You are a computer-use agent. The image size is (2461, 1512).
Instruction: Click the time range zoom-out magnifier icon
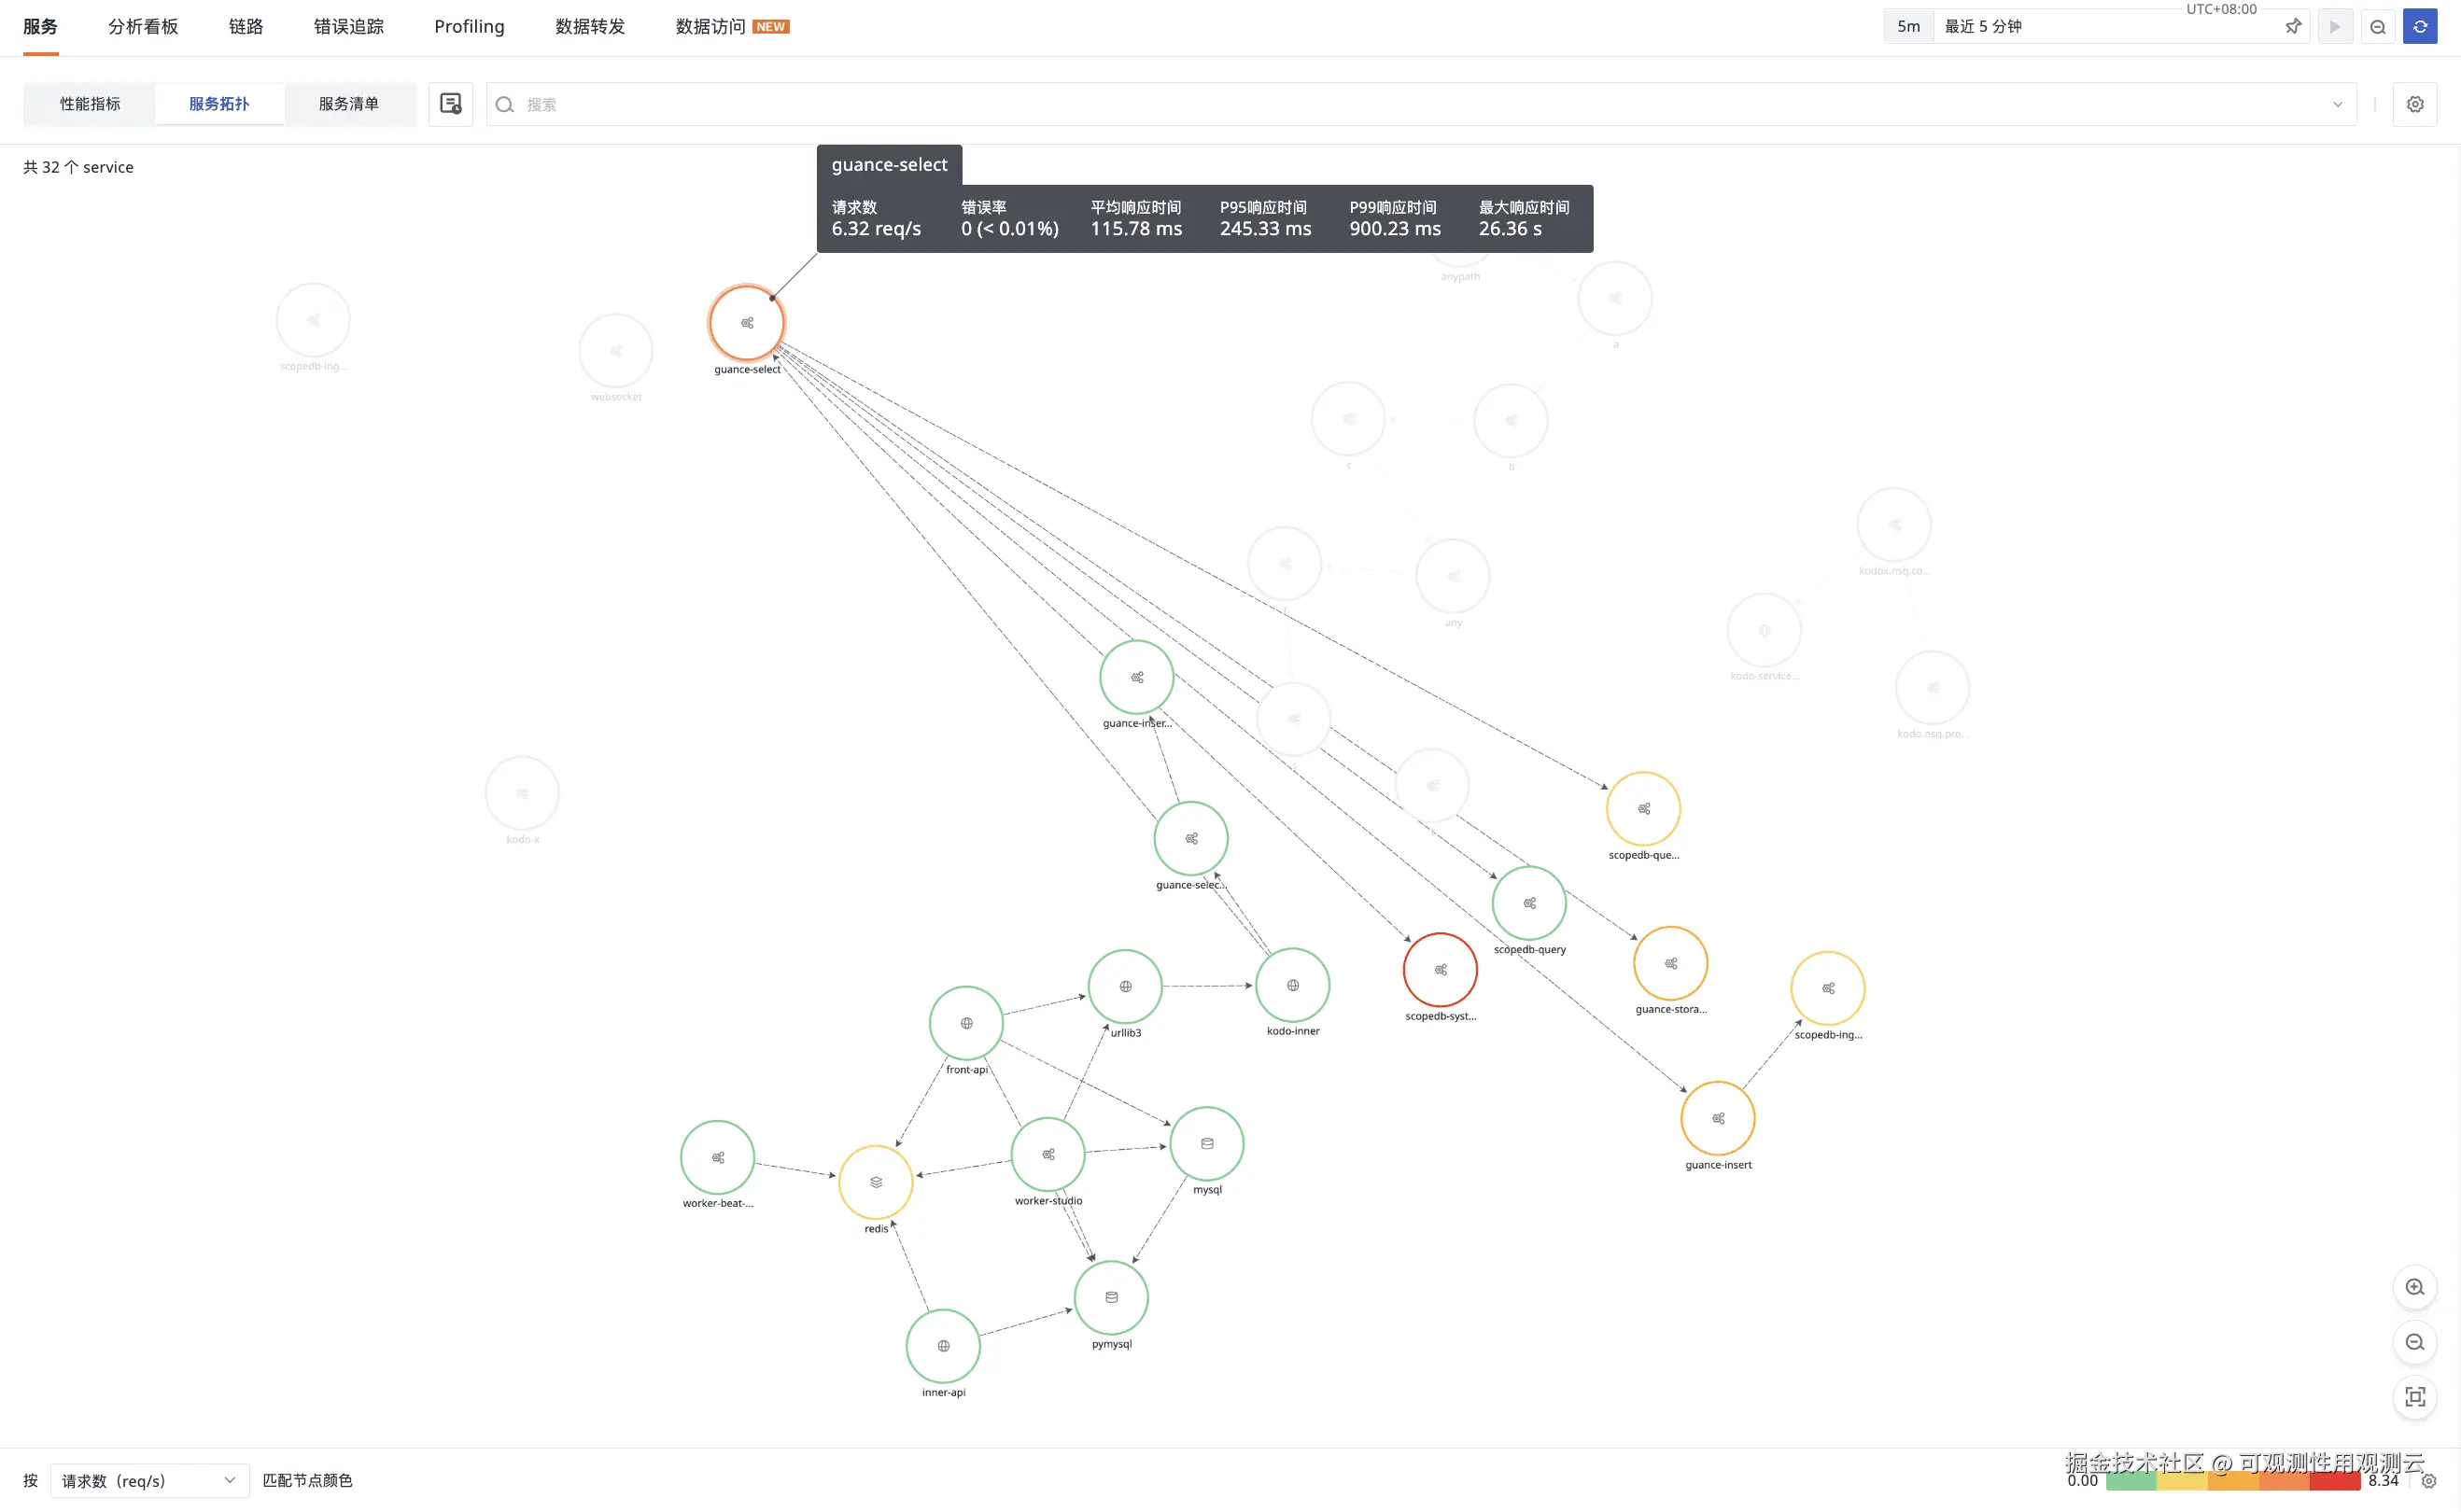[2377, 27]
